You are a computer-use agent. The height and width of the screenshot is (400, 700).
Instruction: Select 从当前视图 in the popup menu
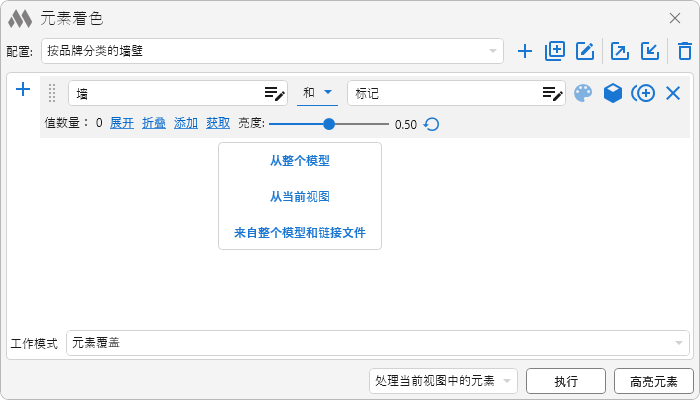click(299, 196)
